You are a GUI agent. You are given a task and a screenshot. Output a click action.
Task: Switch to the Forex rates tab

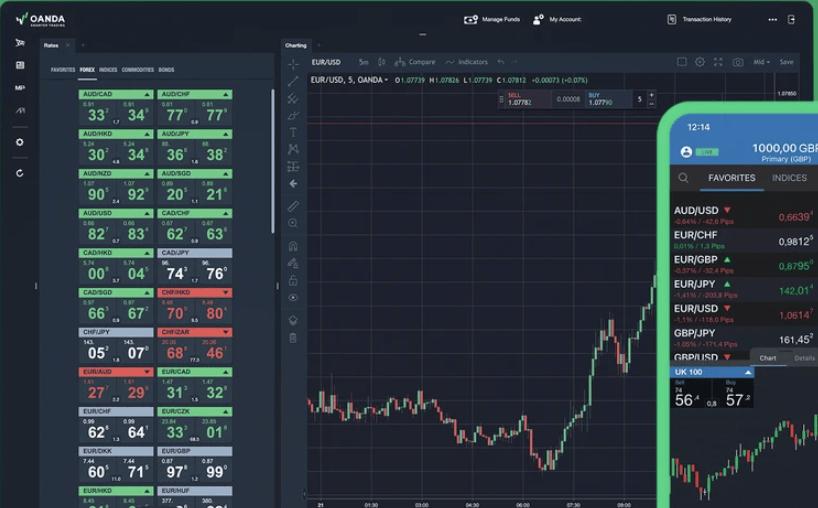tap(87, 70)
